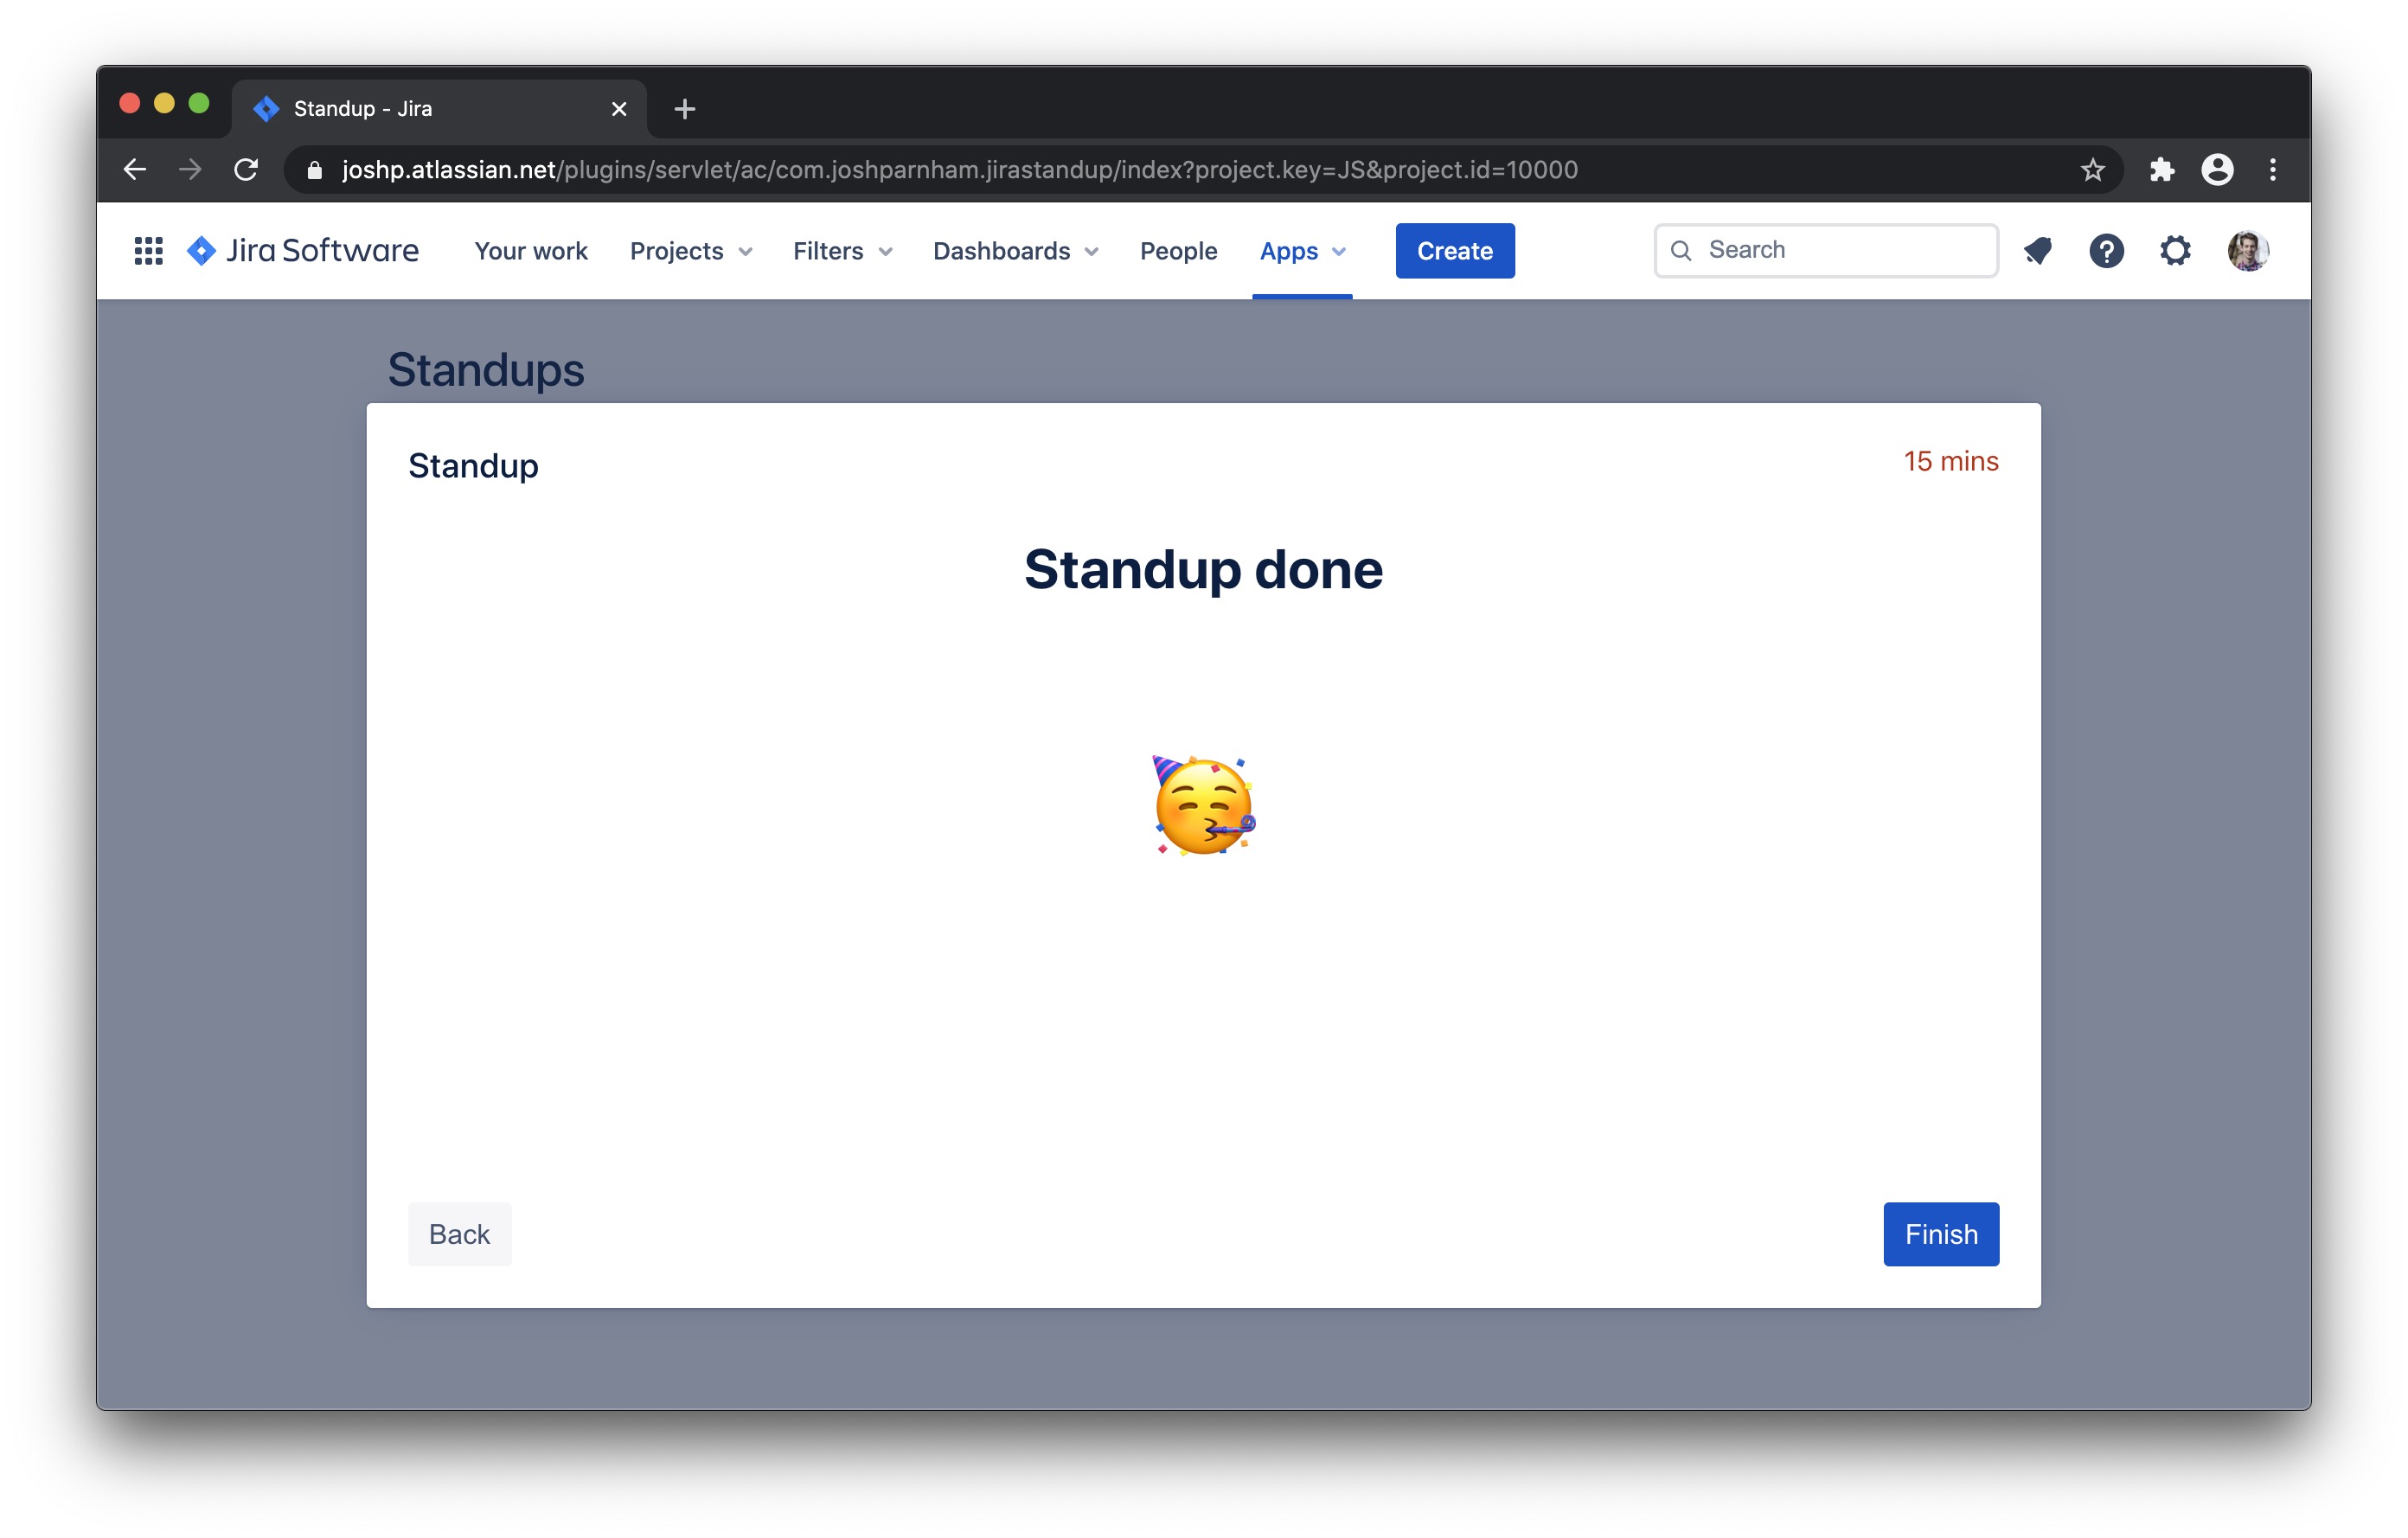Open Chrome profile account icon

2217,170
